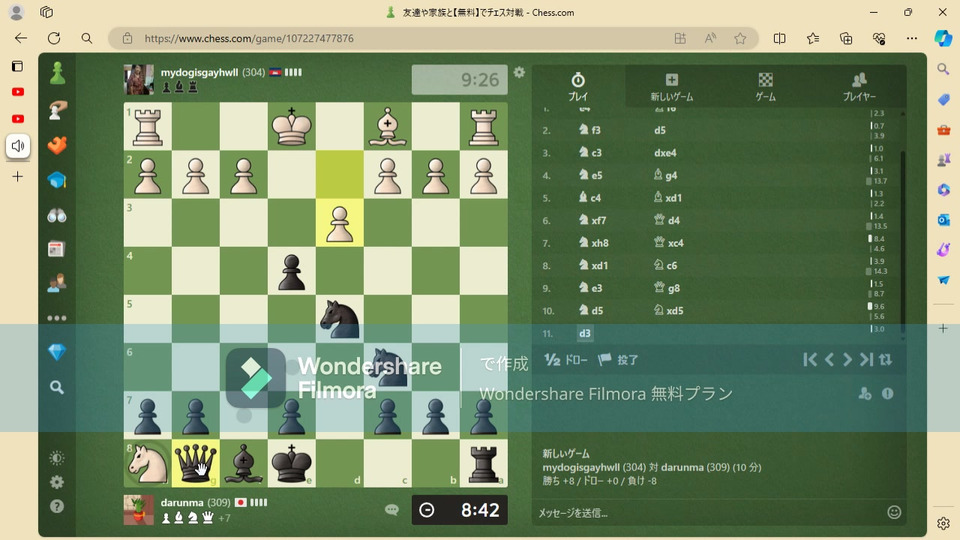Add a new vertical tab
This screenshot has height=540, width=960.
pos(18,177)
